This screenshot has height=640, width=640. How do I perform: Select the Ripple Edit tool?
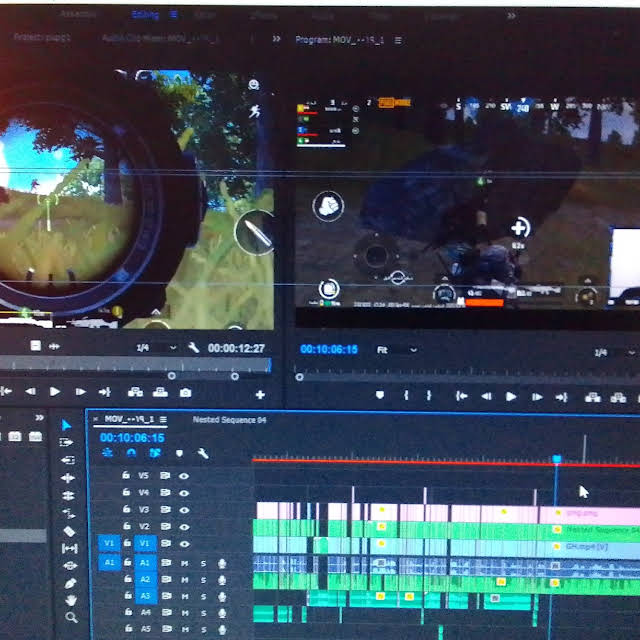(x=67, y=460)
